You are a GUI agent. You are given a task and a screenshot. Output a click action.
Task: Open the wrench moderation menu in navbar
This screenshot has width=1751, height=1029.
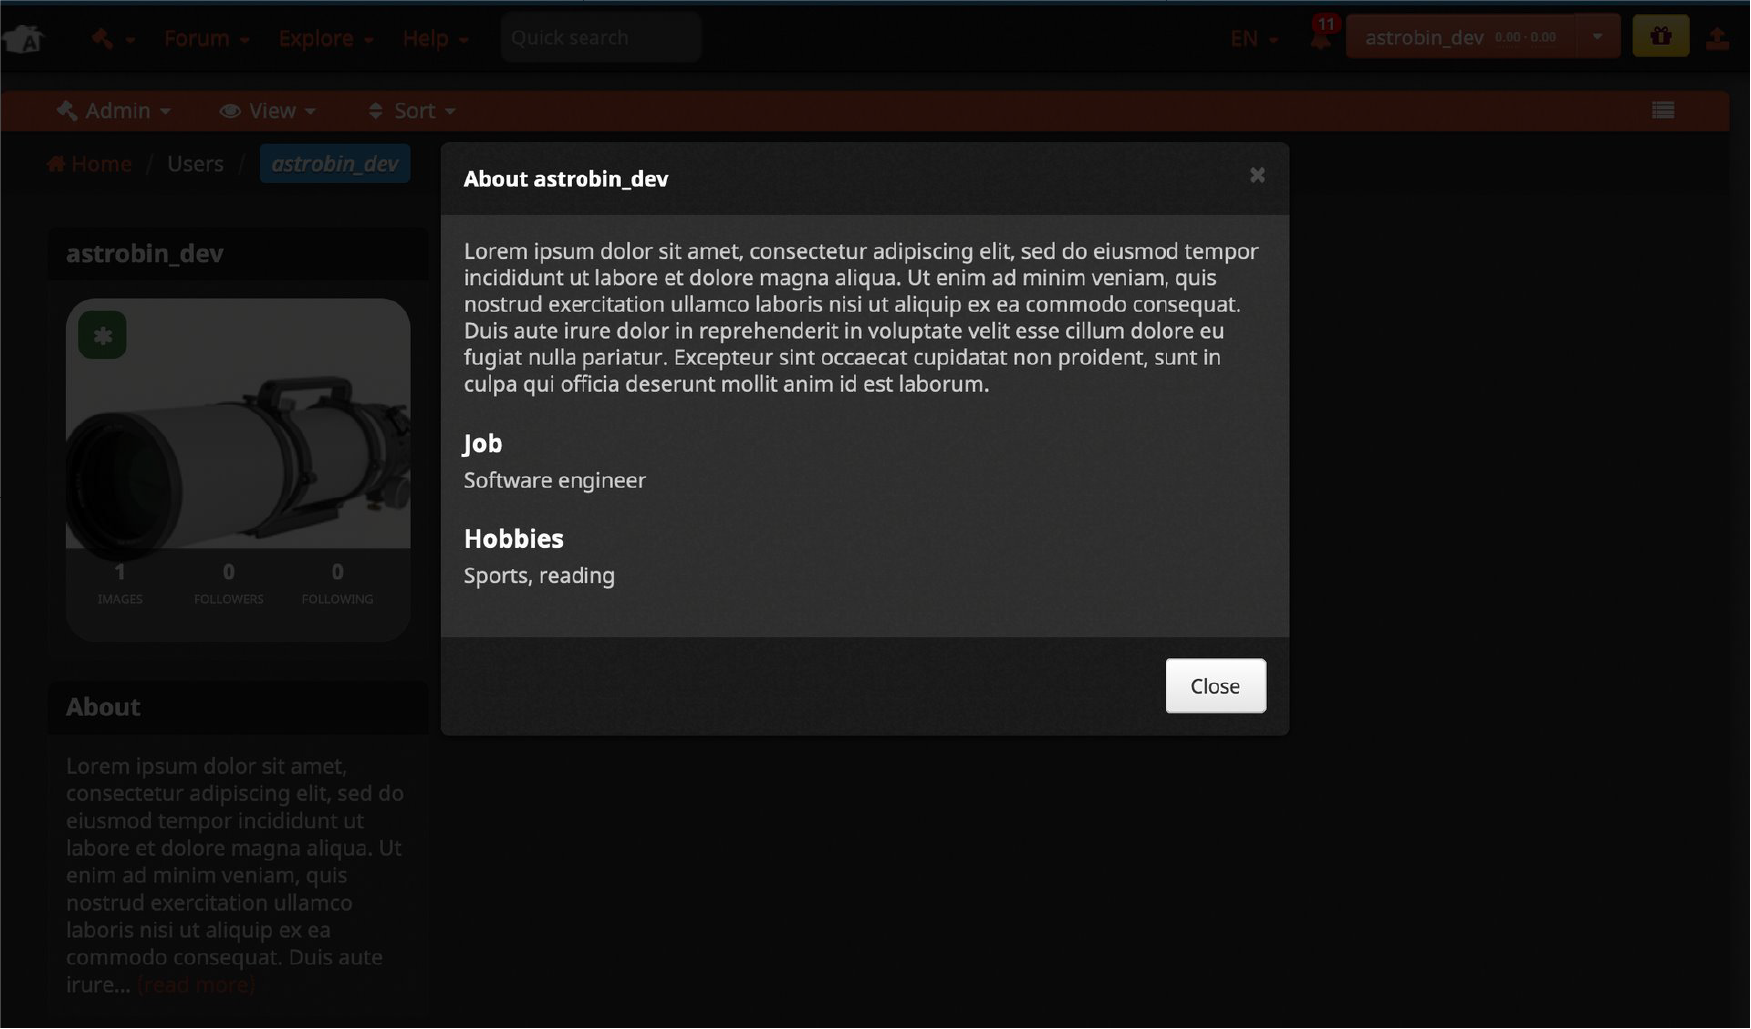[112, 38]
